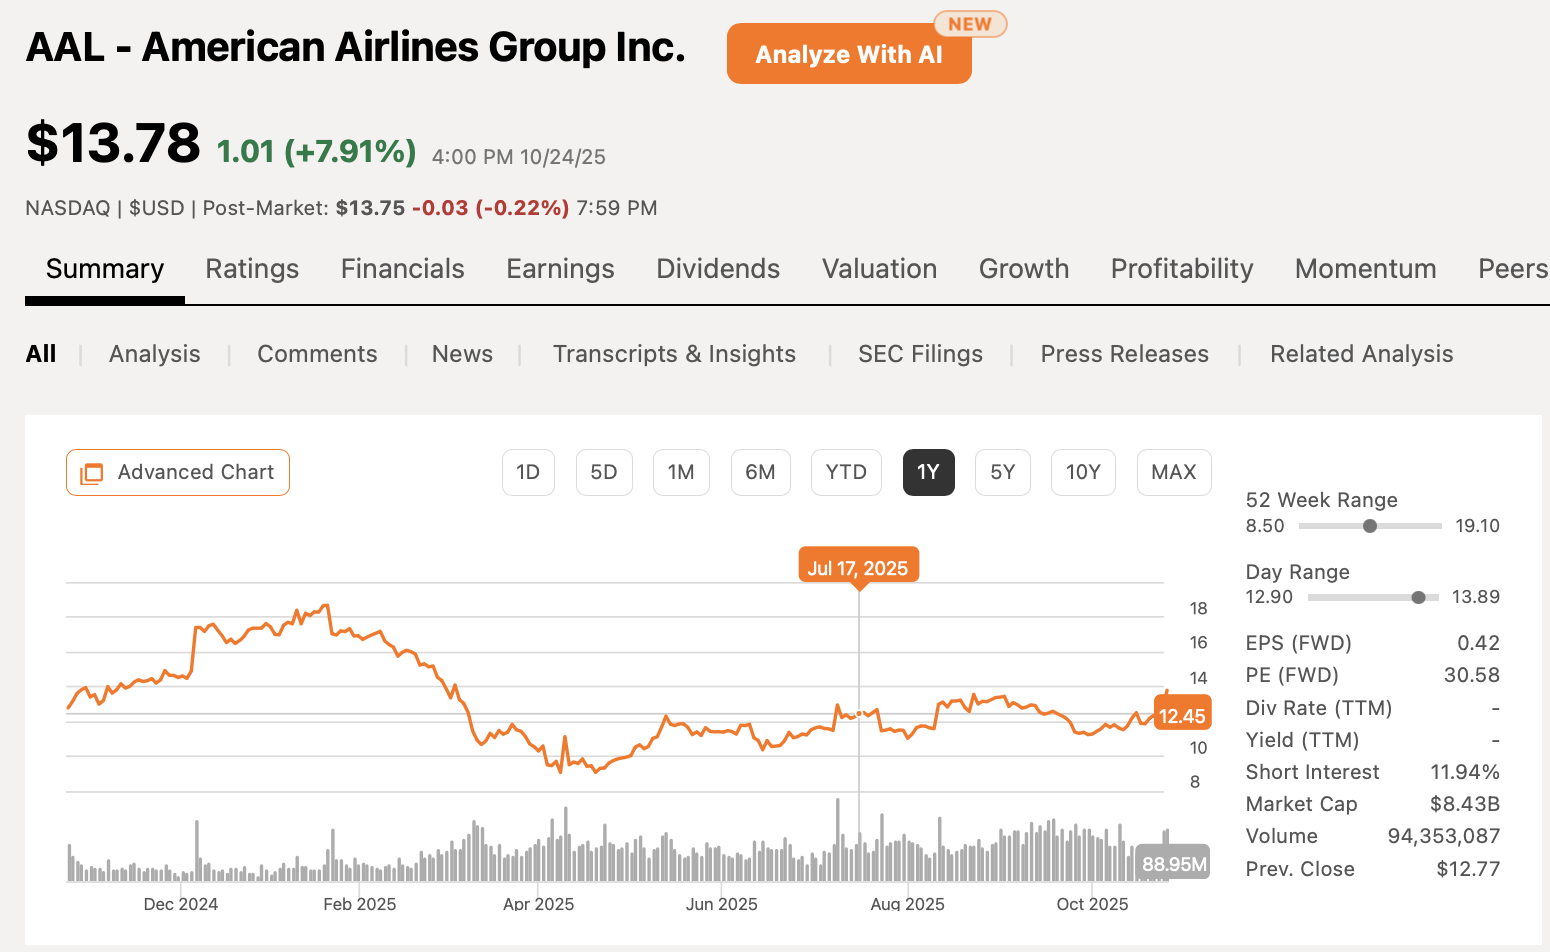
Task: View Transcripts & Insights
Action: [674, 353]
